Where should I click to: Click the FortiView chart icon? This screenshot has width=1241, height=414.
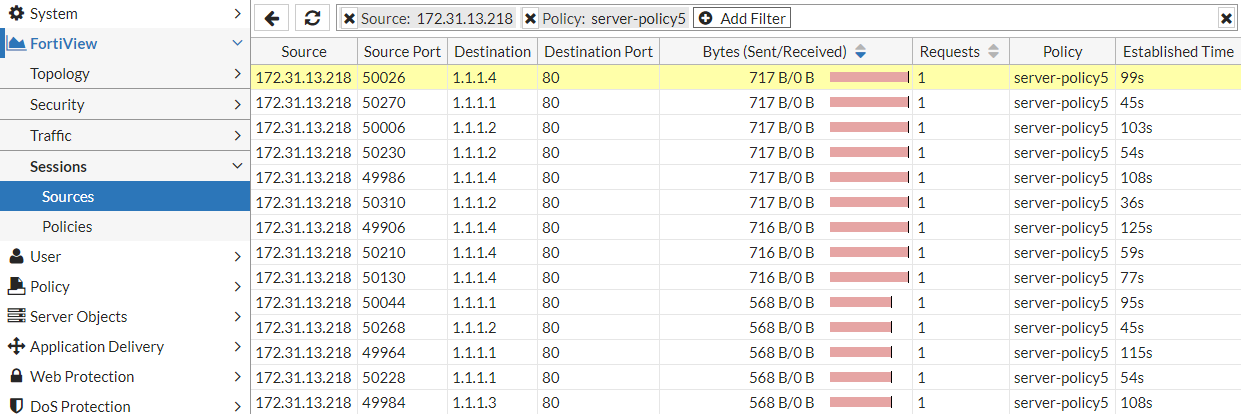15,43
